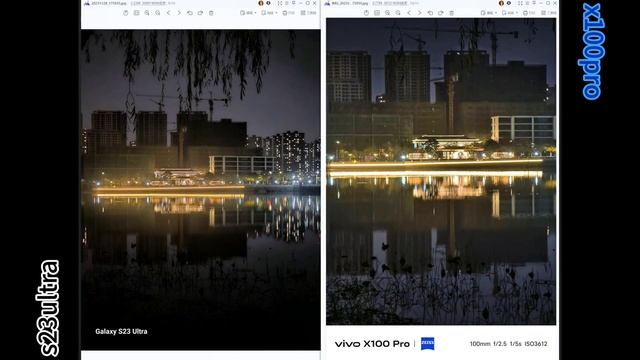Image resolution: width=640 pixels, height=360 pixels.
Task: Enter fullscreen from right viewer title bar
Action: click(x=520, y=3)
